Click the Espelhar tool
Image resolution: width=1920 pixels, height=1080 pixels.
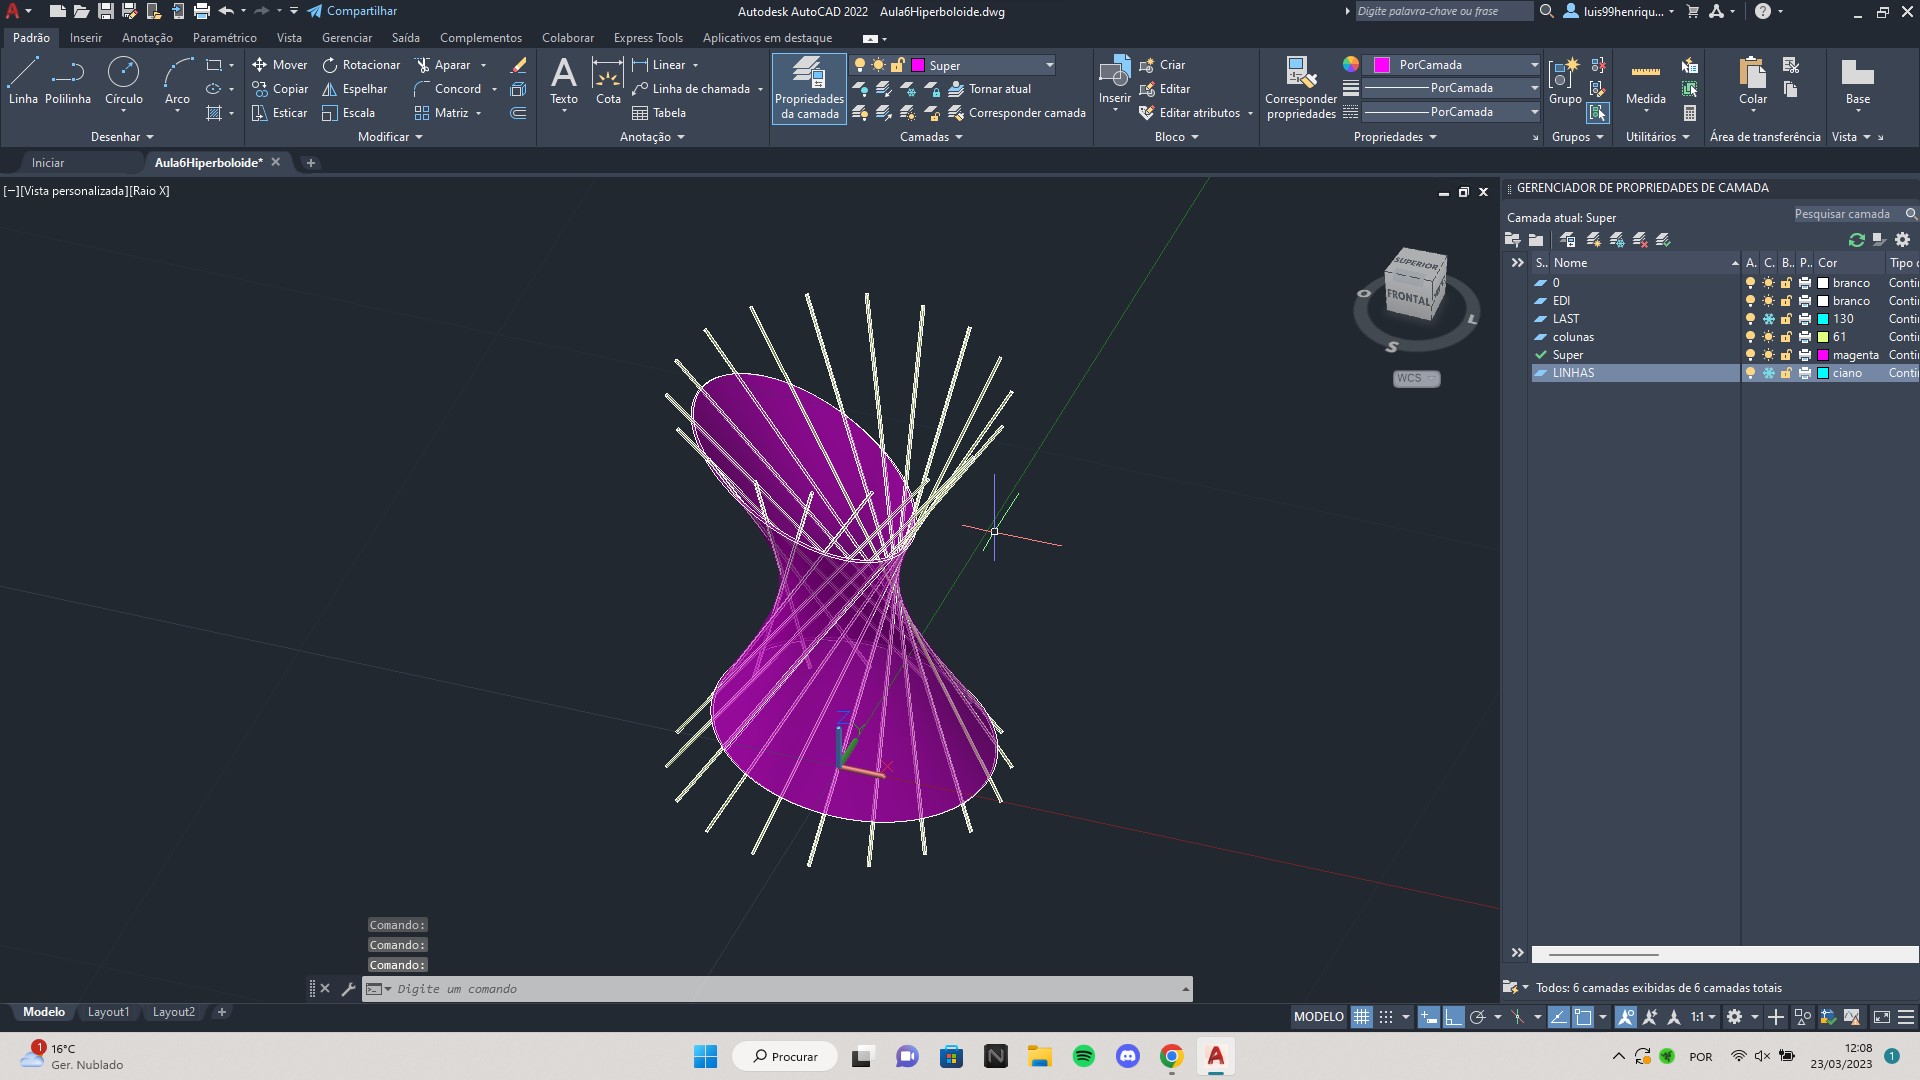[354, 88]
